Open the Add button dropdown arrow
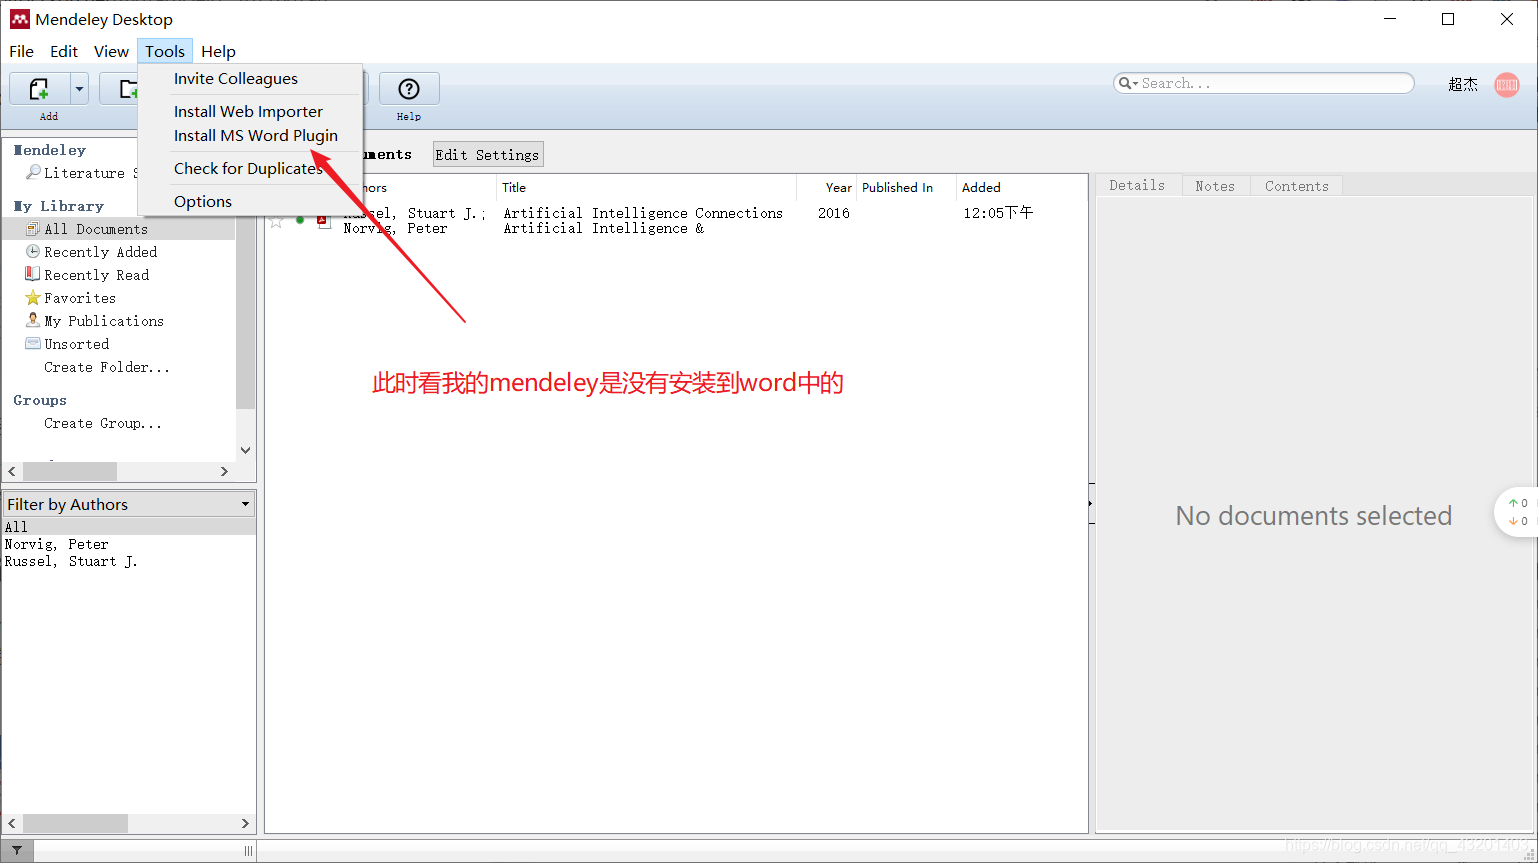 coord(79,89)
